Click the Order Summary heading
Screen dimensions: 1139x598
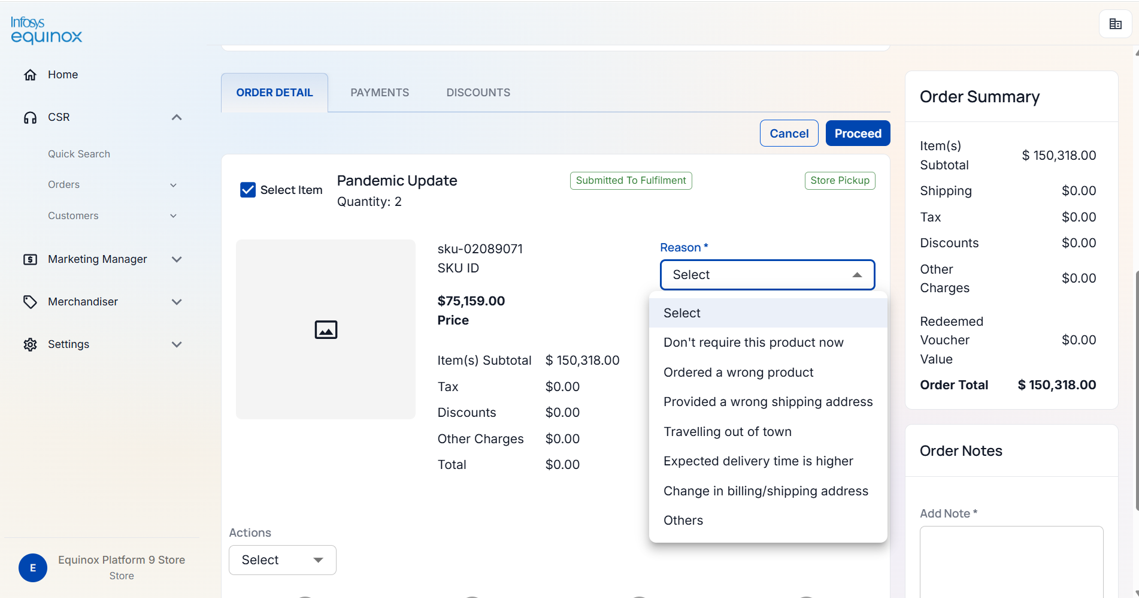point(979,97)
